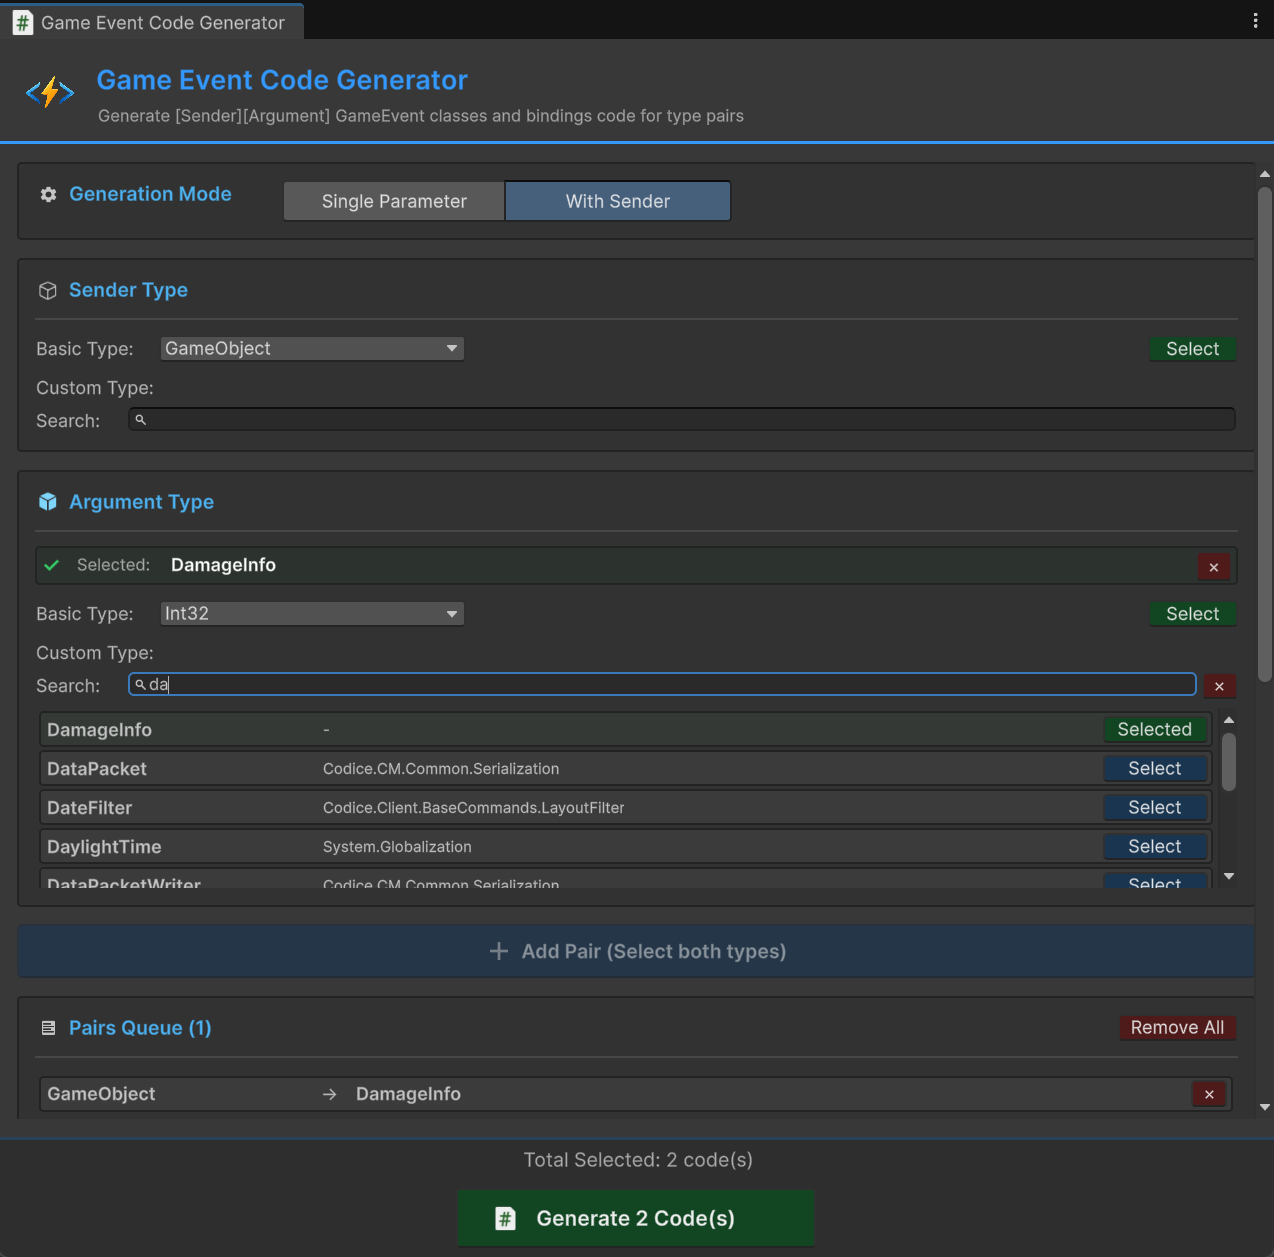1274x1257 pixels.
Task: Open the overflow menu via the three-dot icon
Action: [1255, 20]
